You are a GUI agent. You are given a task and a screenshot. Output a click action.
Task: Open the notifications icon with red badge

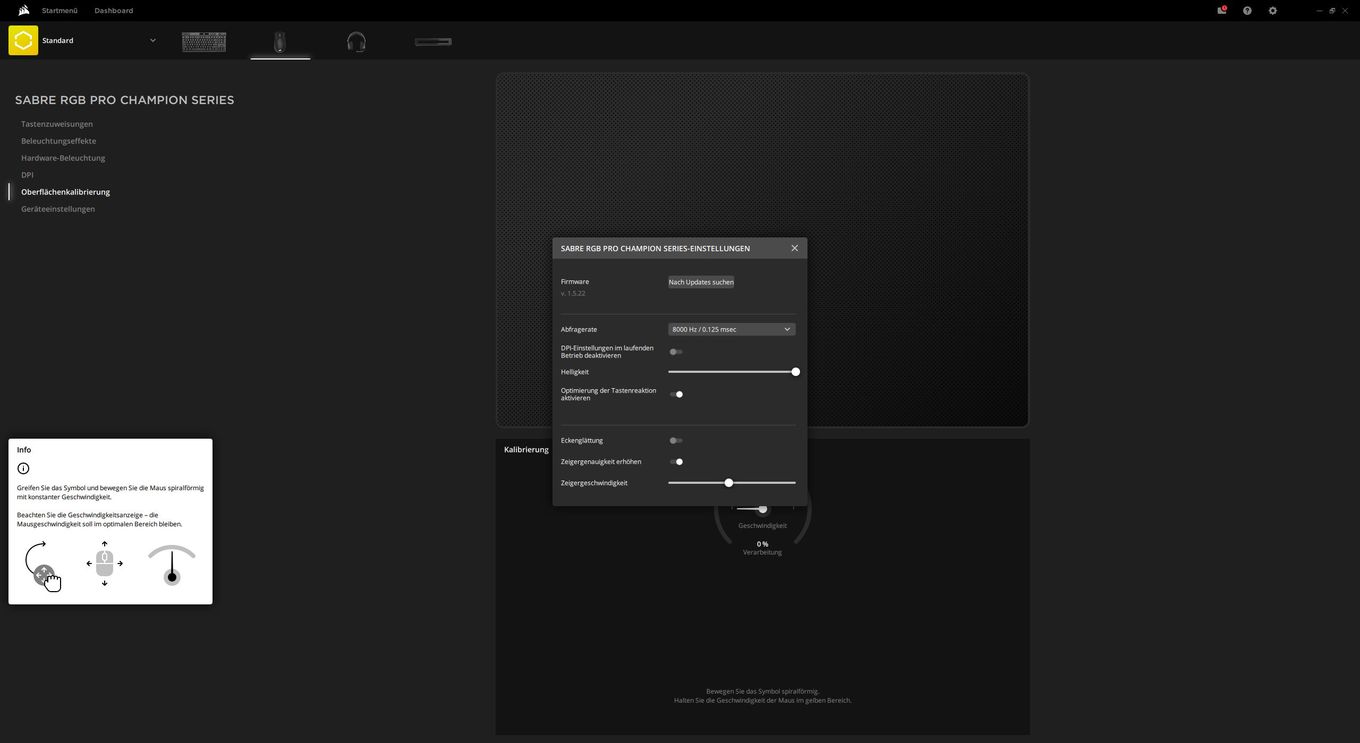tap(1221, 10)
